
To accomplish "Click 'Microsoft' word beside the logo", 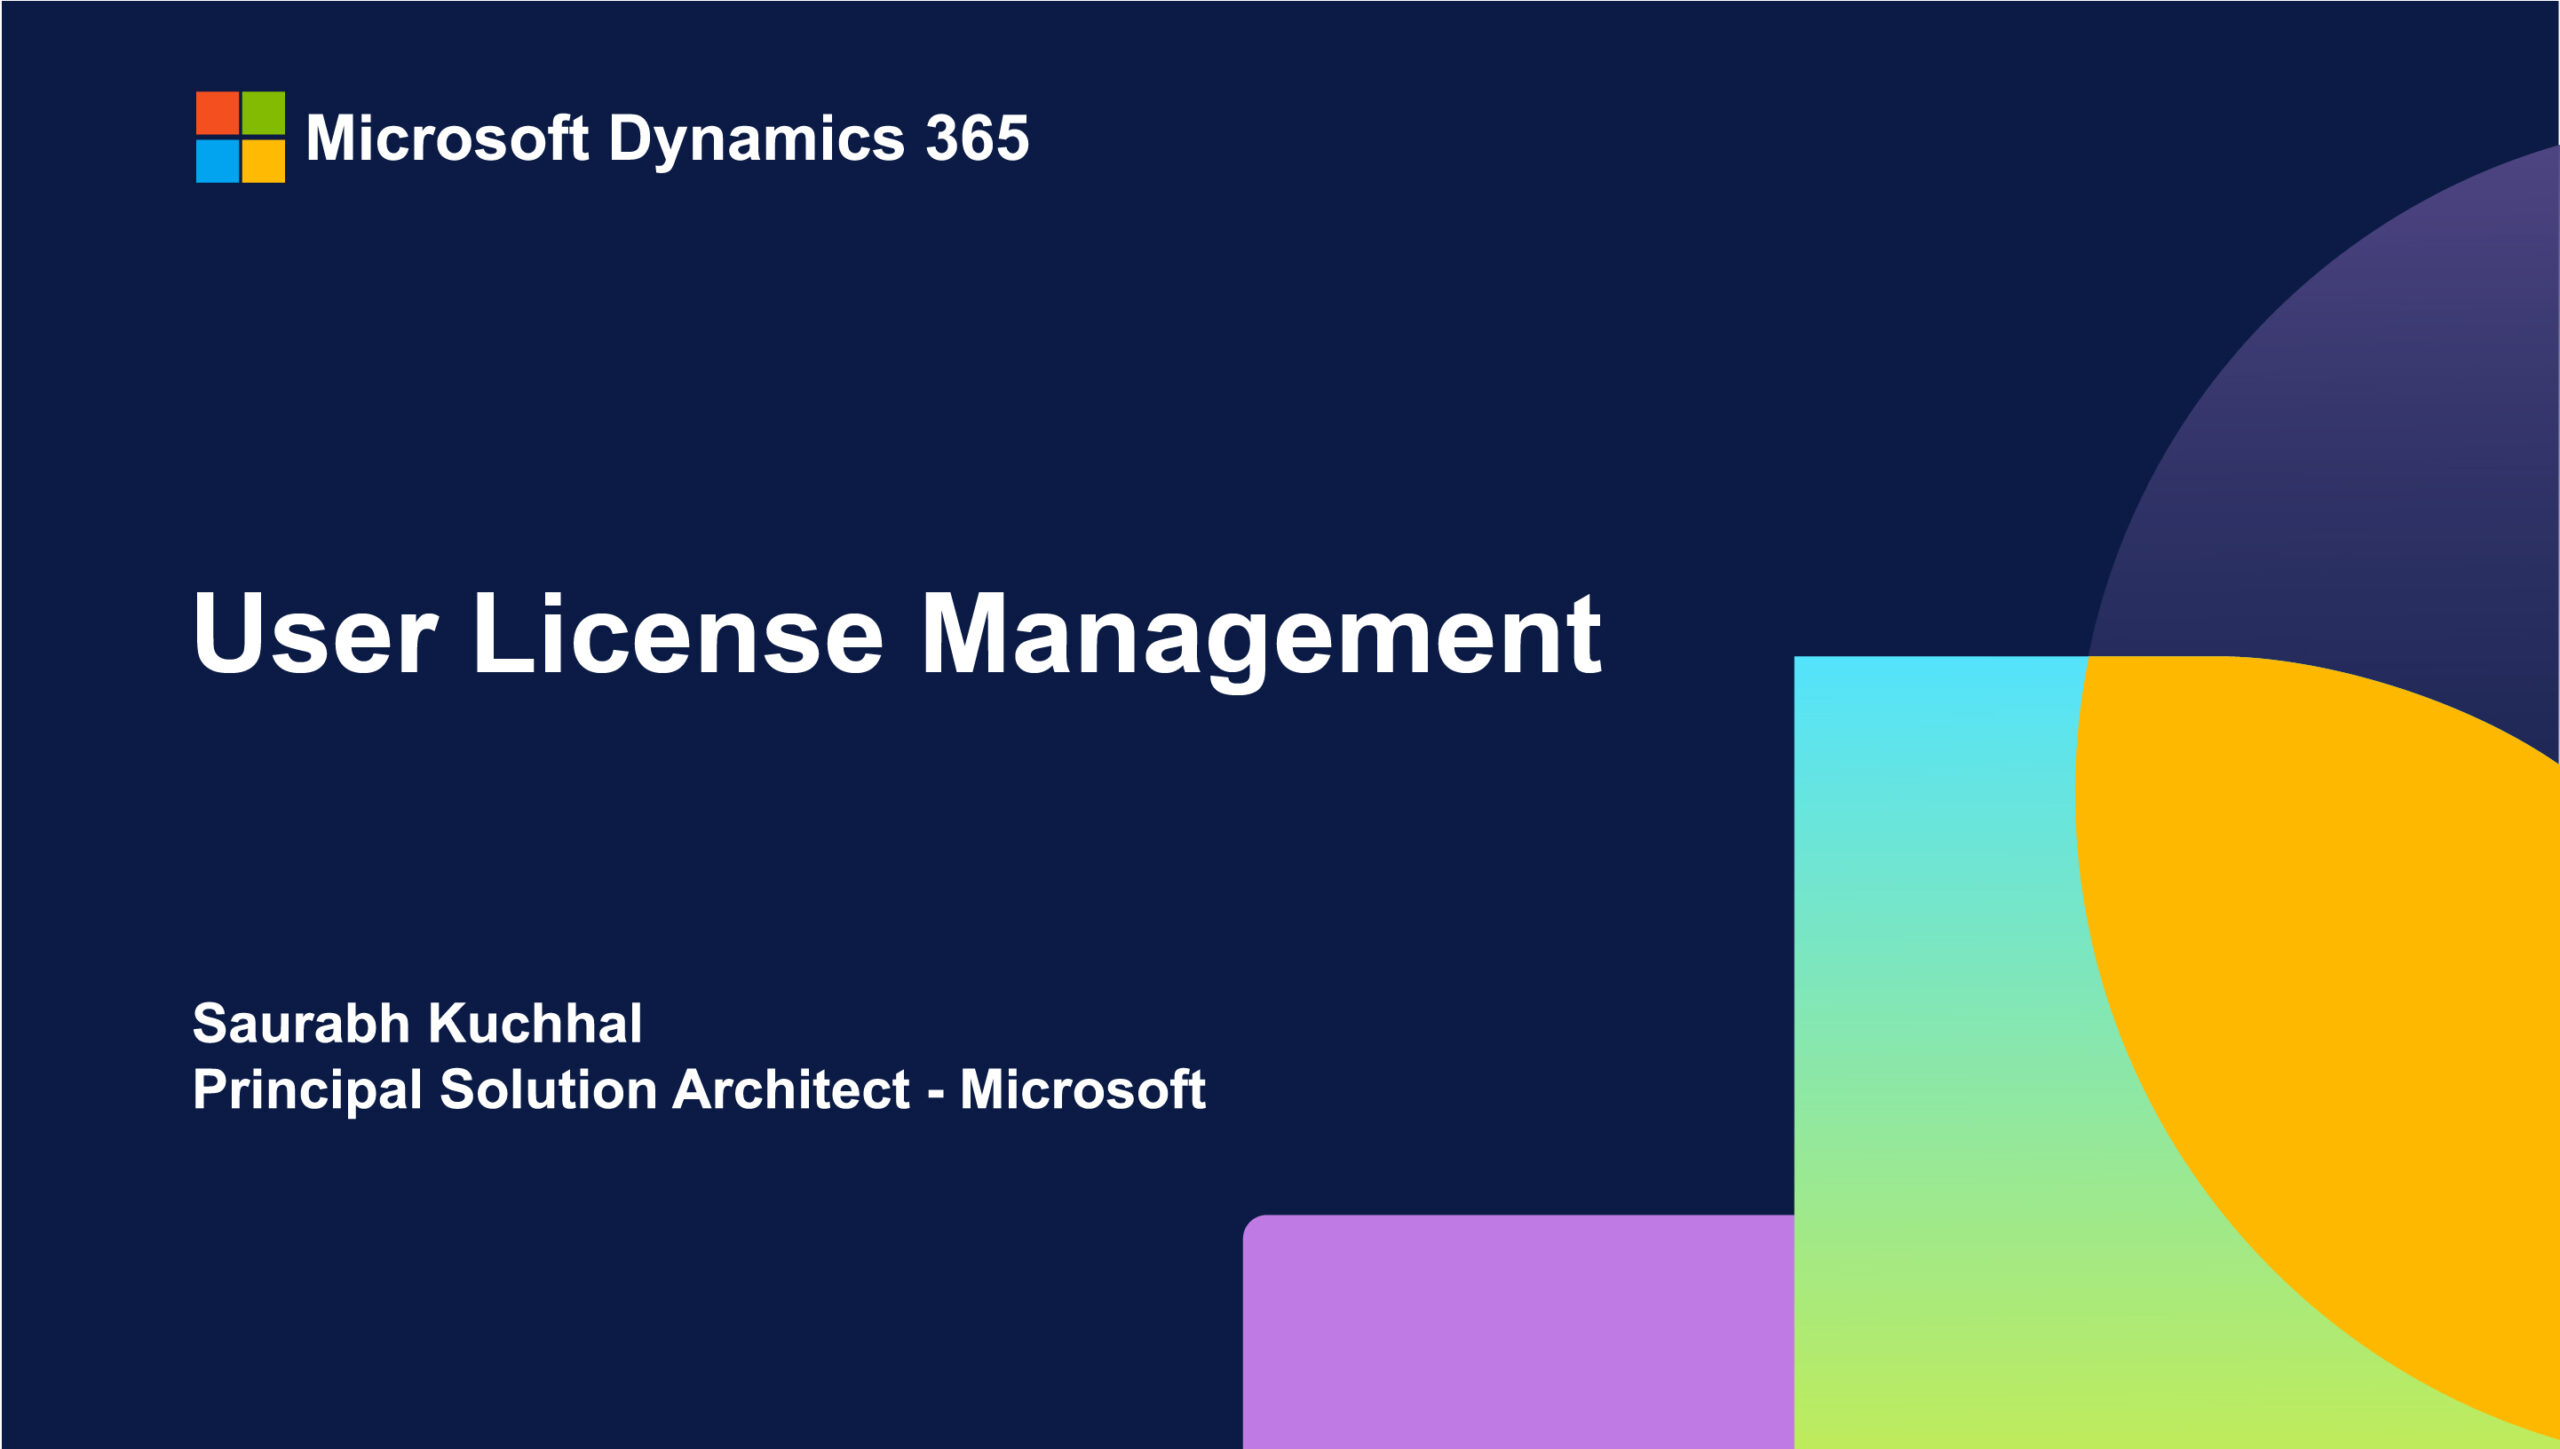I will [447, 138].
